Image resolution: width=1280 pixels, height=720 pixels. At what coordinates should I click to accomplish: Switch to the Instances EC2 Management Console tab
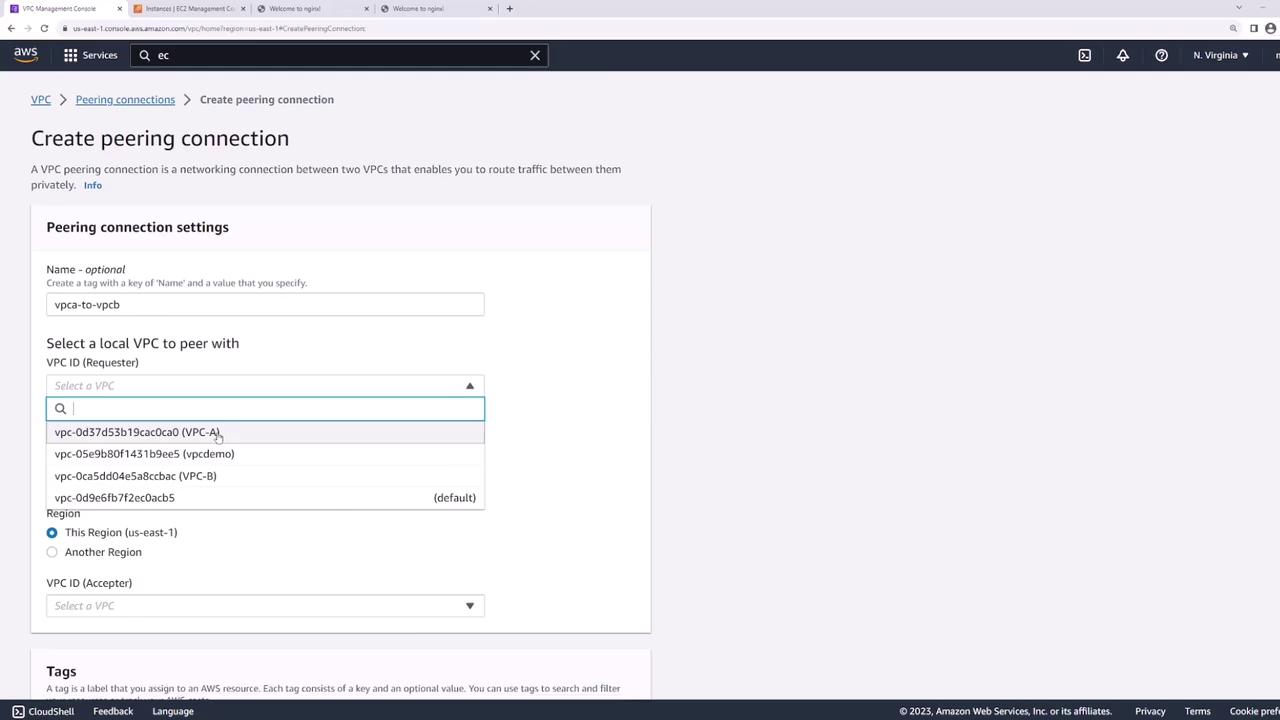188,9
